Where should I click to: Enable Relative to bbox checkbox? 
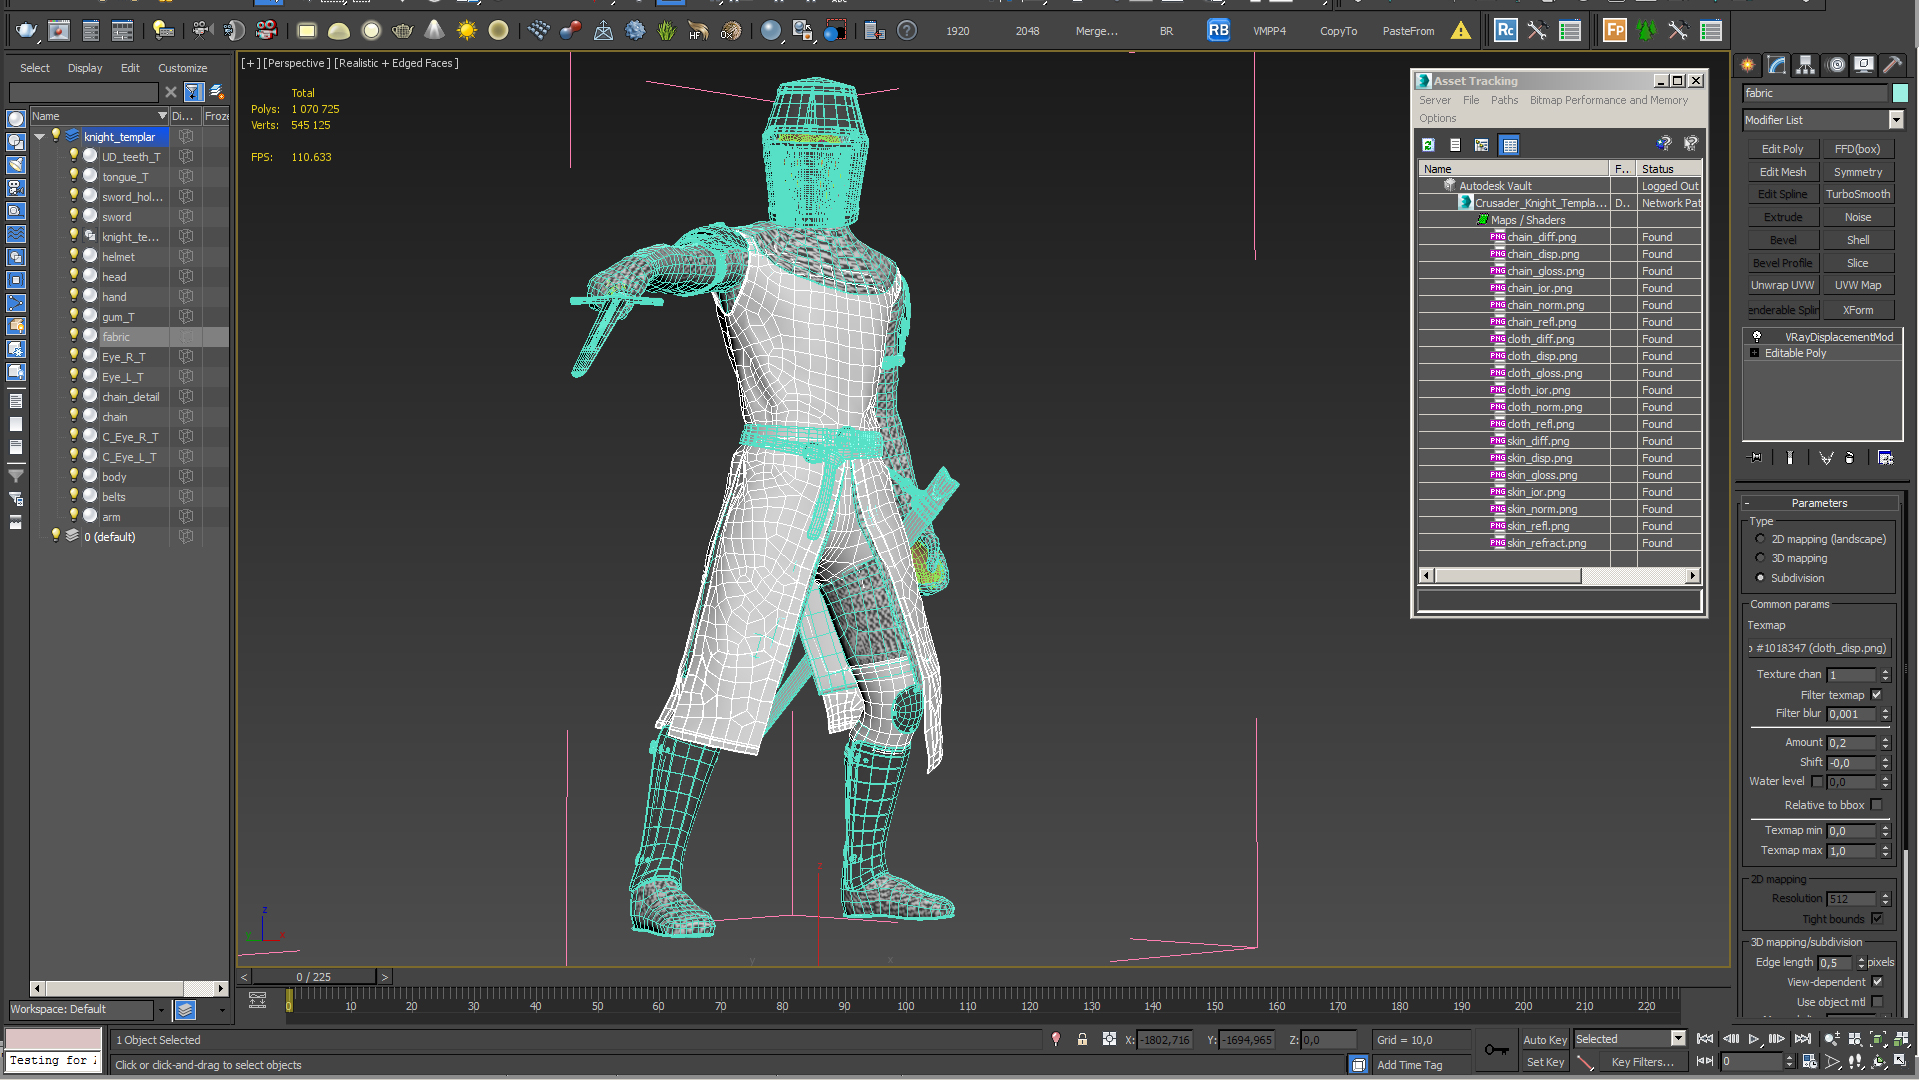[1876, 805]
